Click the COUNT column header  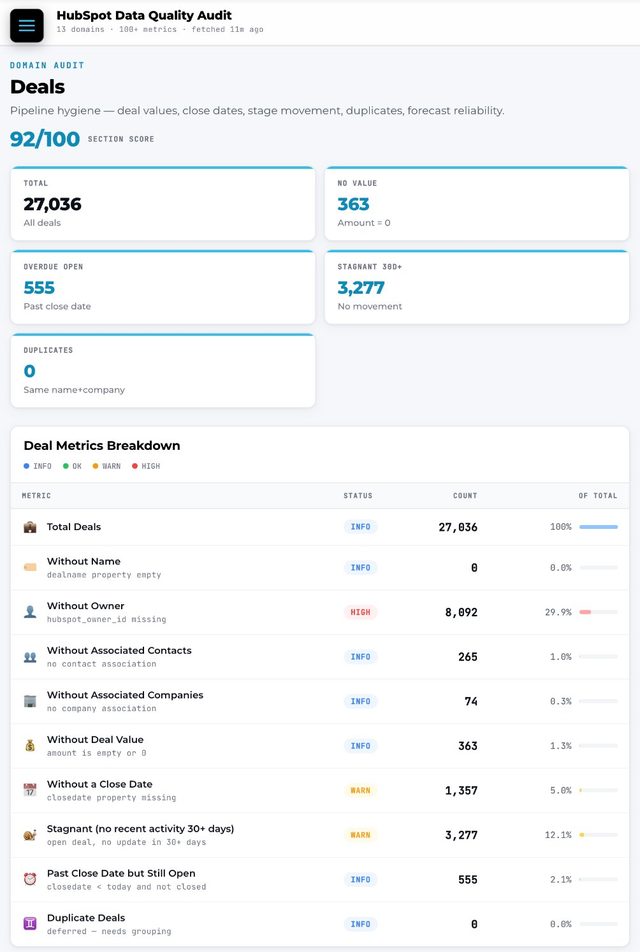click(465, 496)
